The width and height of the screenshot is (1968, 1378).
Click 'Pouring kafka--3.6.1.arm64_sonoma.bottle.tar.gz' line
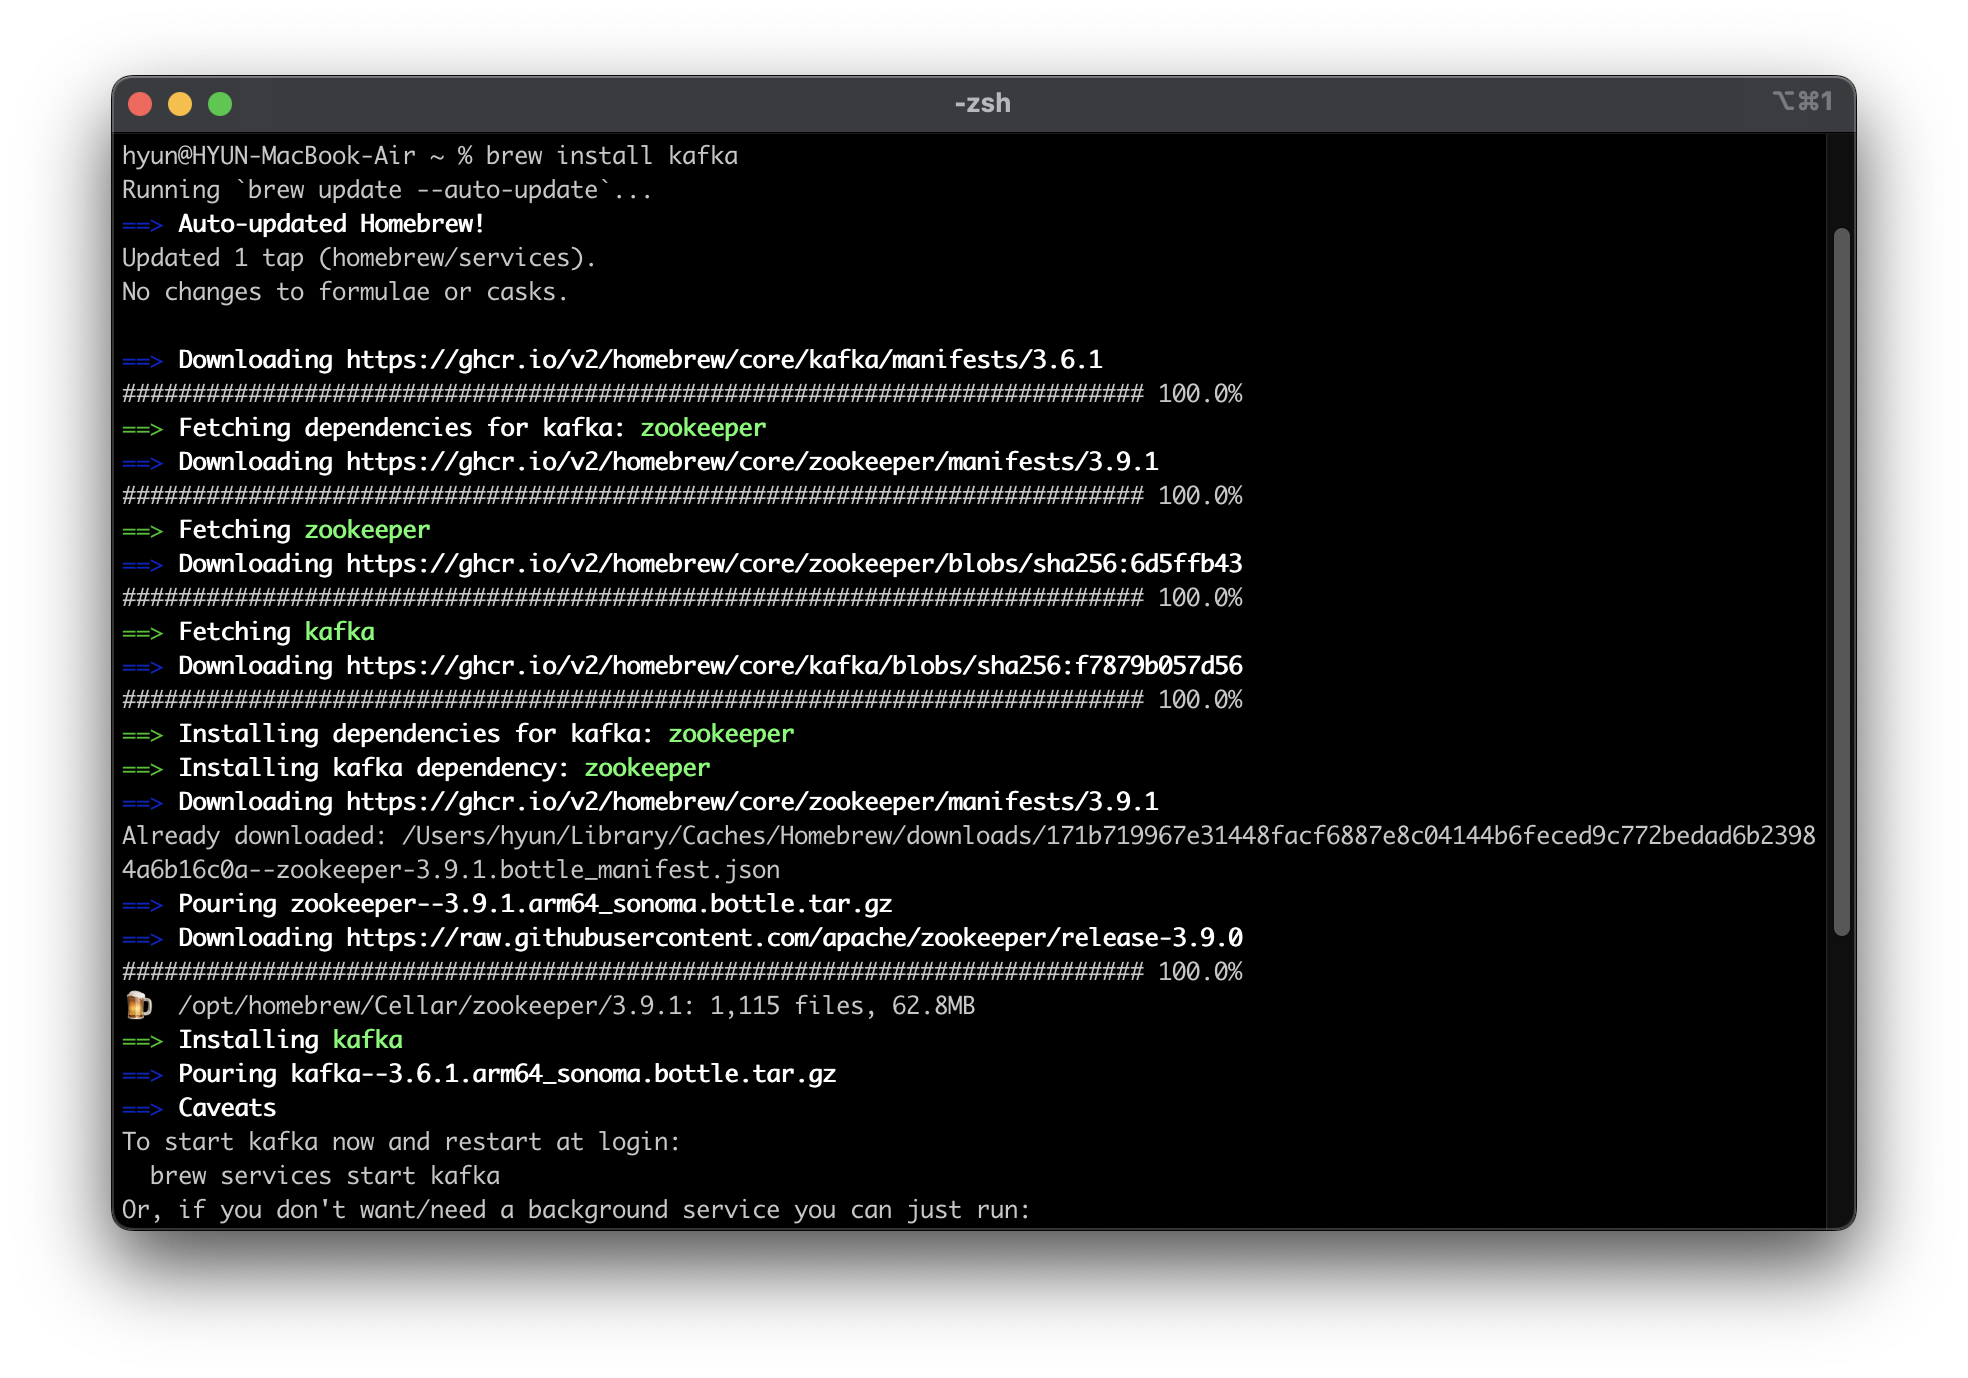479,1074
